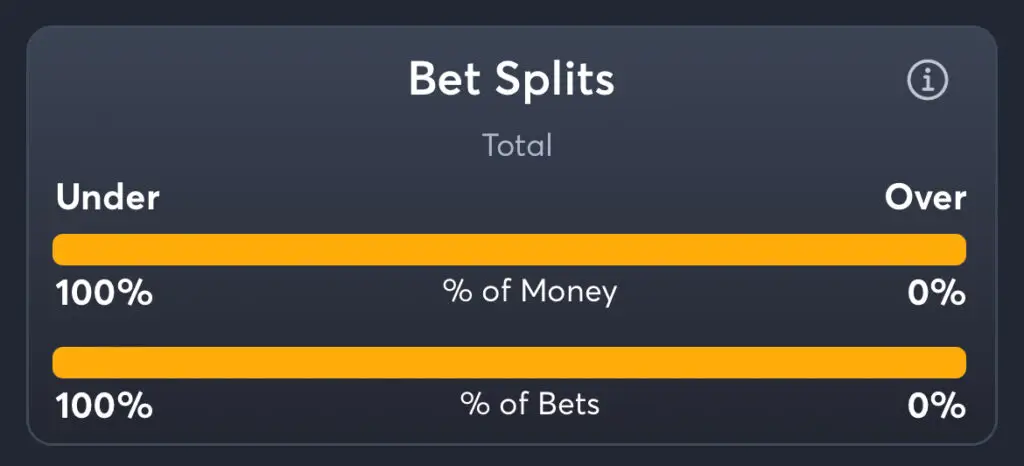Click the 100% Under bets value
Image resolution: width=1024 pixels, height=466 pixels.
[104, 406]
